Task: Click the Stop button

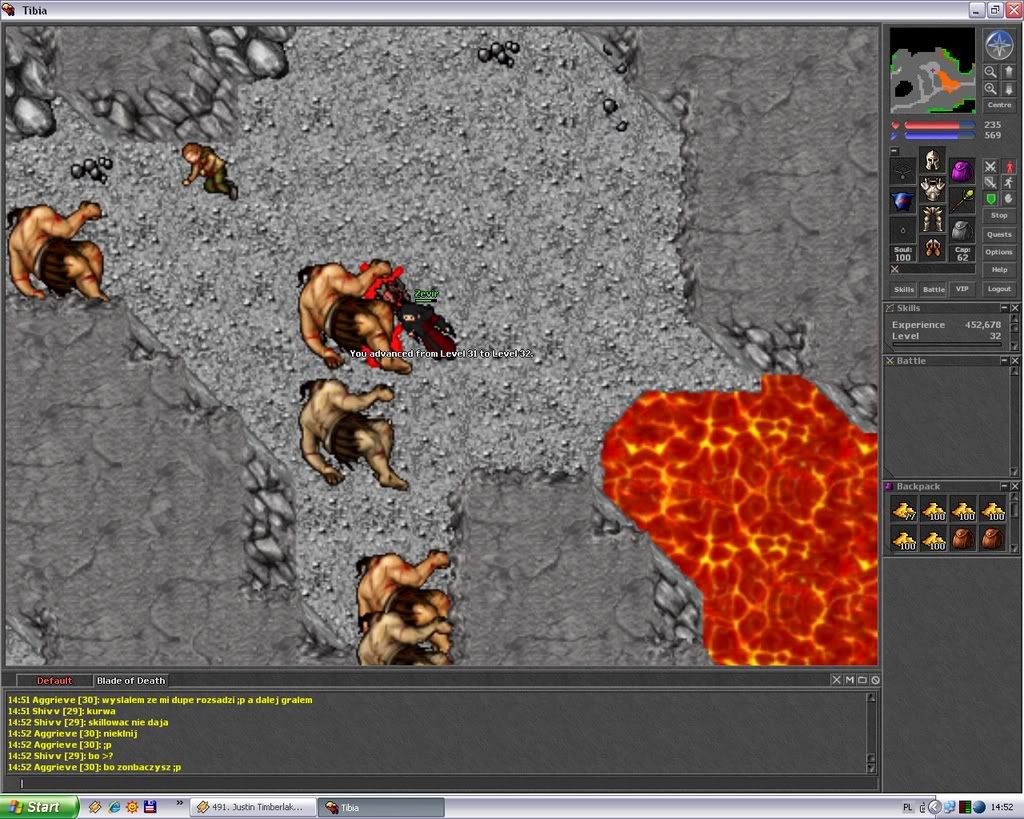Action: point(999,215)
